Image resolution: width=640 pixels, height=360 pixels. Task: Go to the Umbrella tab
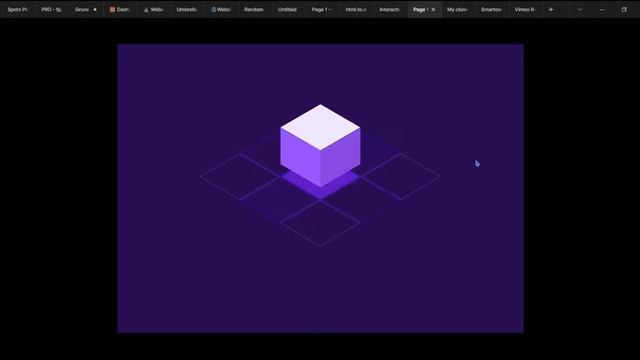(186, 9)
